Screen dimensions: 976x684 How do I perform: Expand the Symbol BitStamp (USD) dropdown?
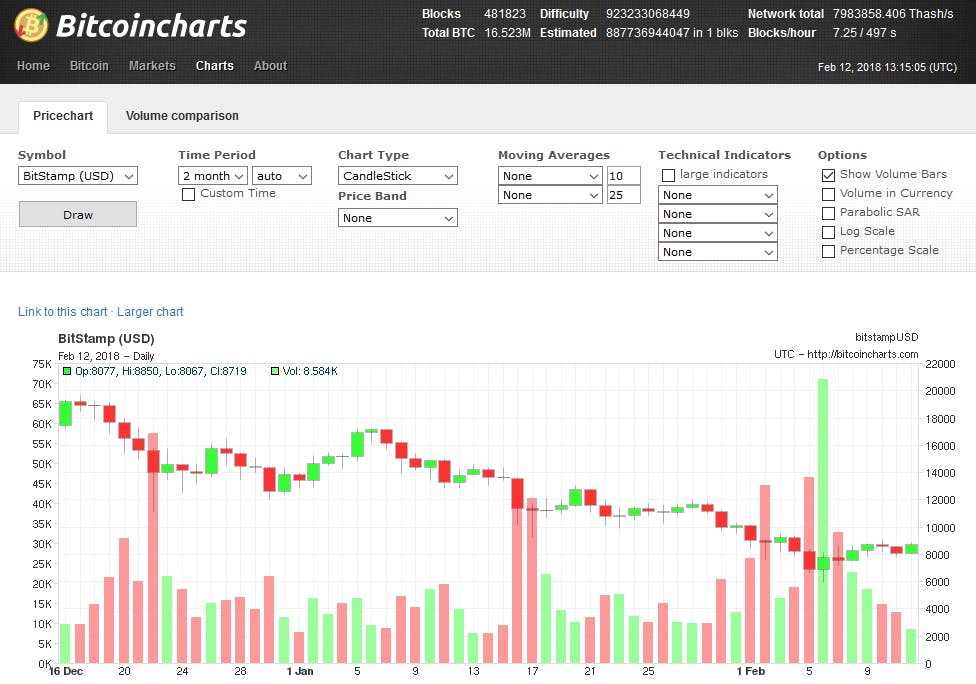point(78,176)
